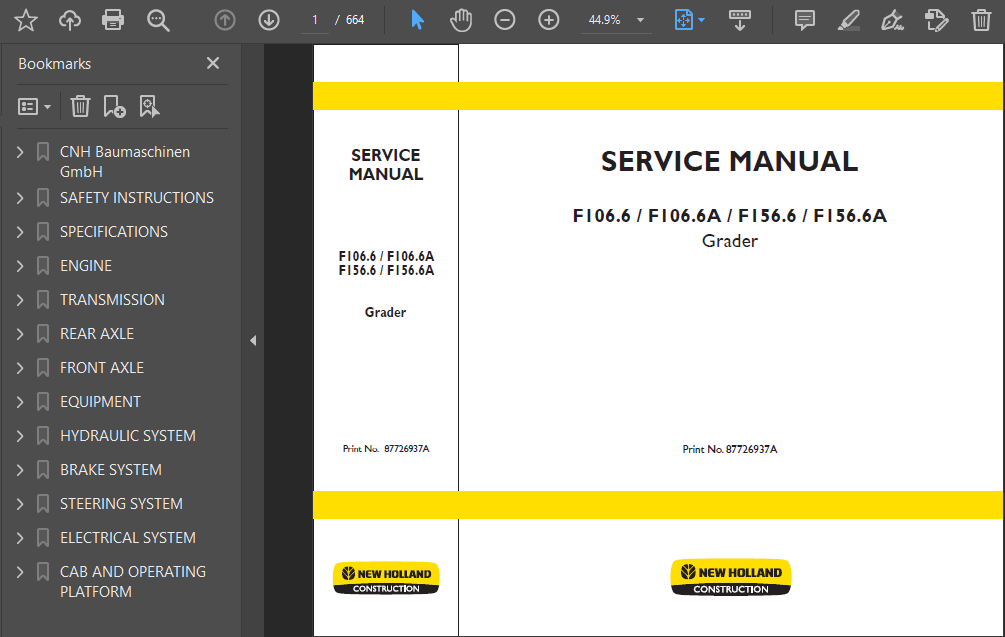Viewport: 1005px width, 637px height.
Task: Expand the STEERING SYSTEM bookmark
Action: [x=20, y=504]
